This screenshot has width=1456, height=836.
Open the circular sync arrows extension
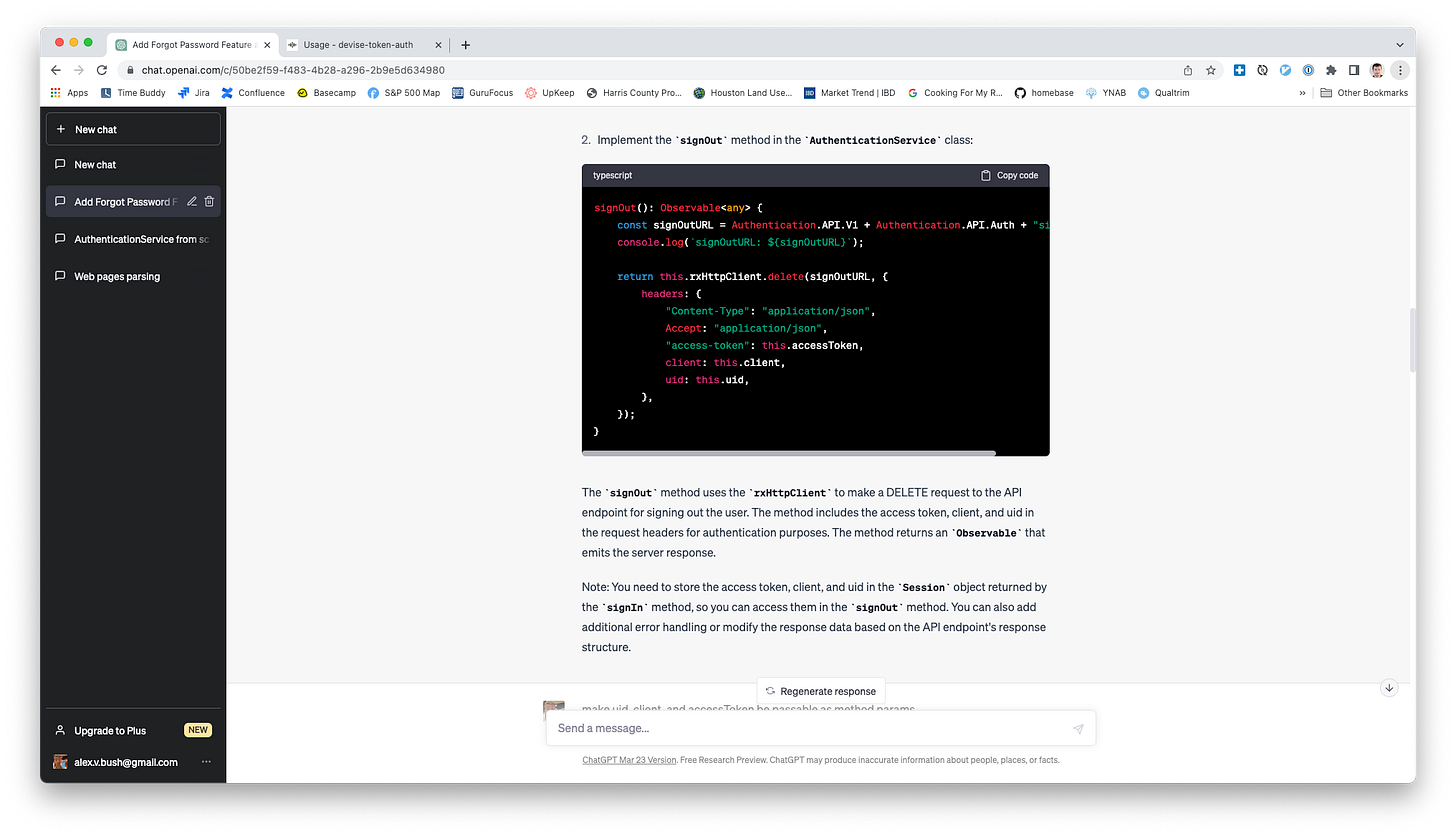click(1263, 70)
